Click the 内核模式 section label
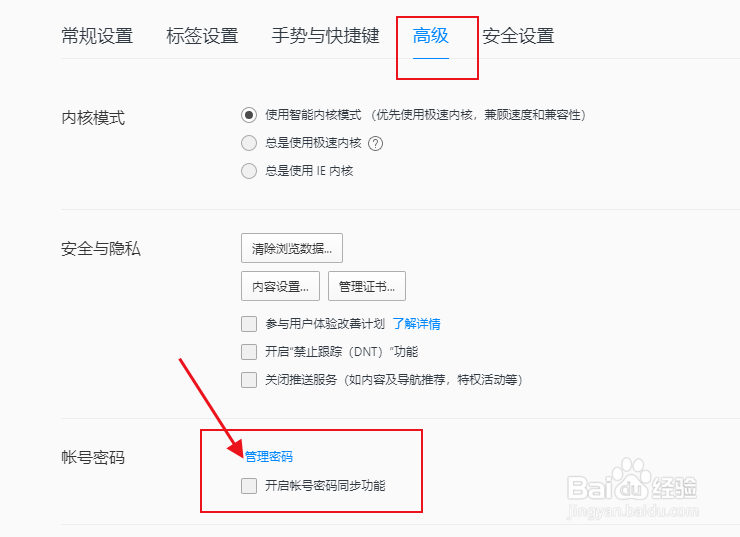The width and height of the screenshot is (740, 537). tap(93, 117)
